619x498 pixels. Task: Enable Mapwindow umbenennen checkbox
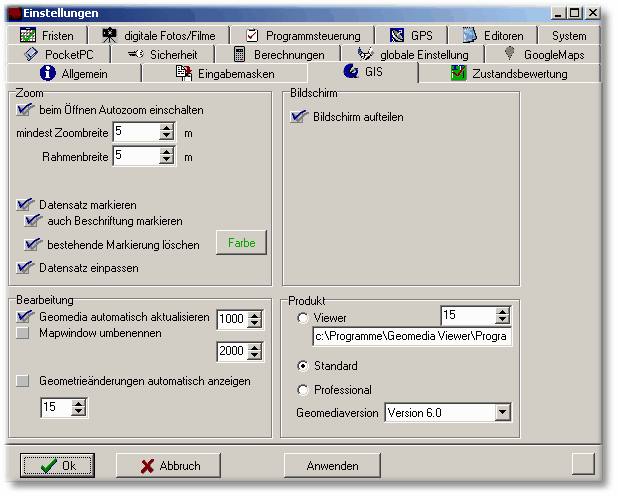(x=24, y=333)
